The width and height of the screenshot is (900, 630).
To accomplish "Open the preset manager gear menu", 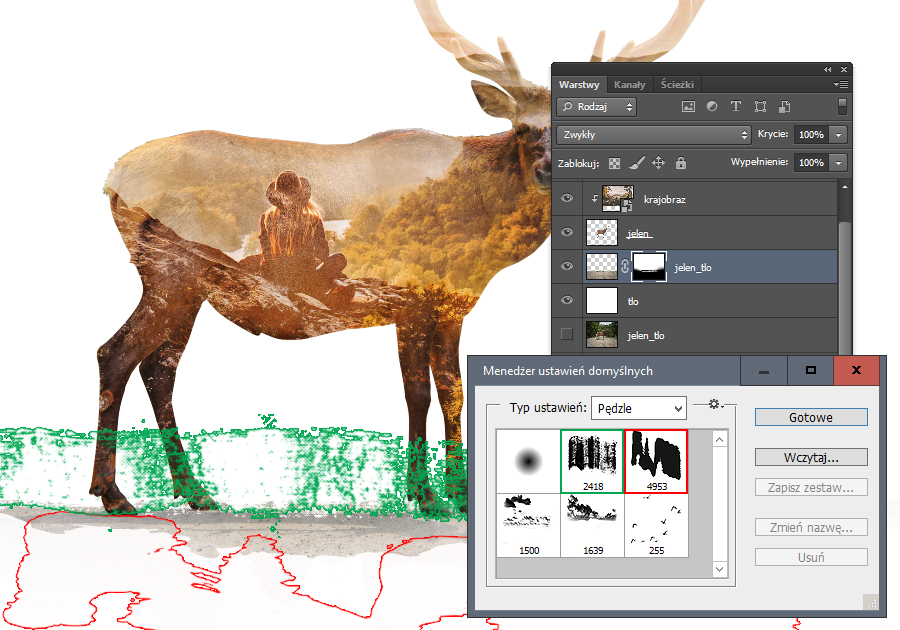I will [714, 404].
